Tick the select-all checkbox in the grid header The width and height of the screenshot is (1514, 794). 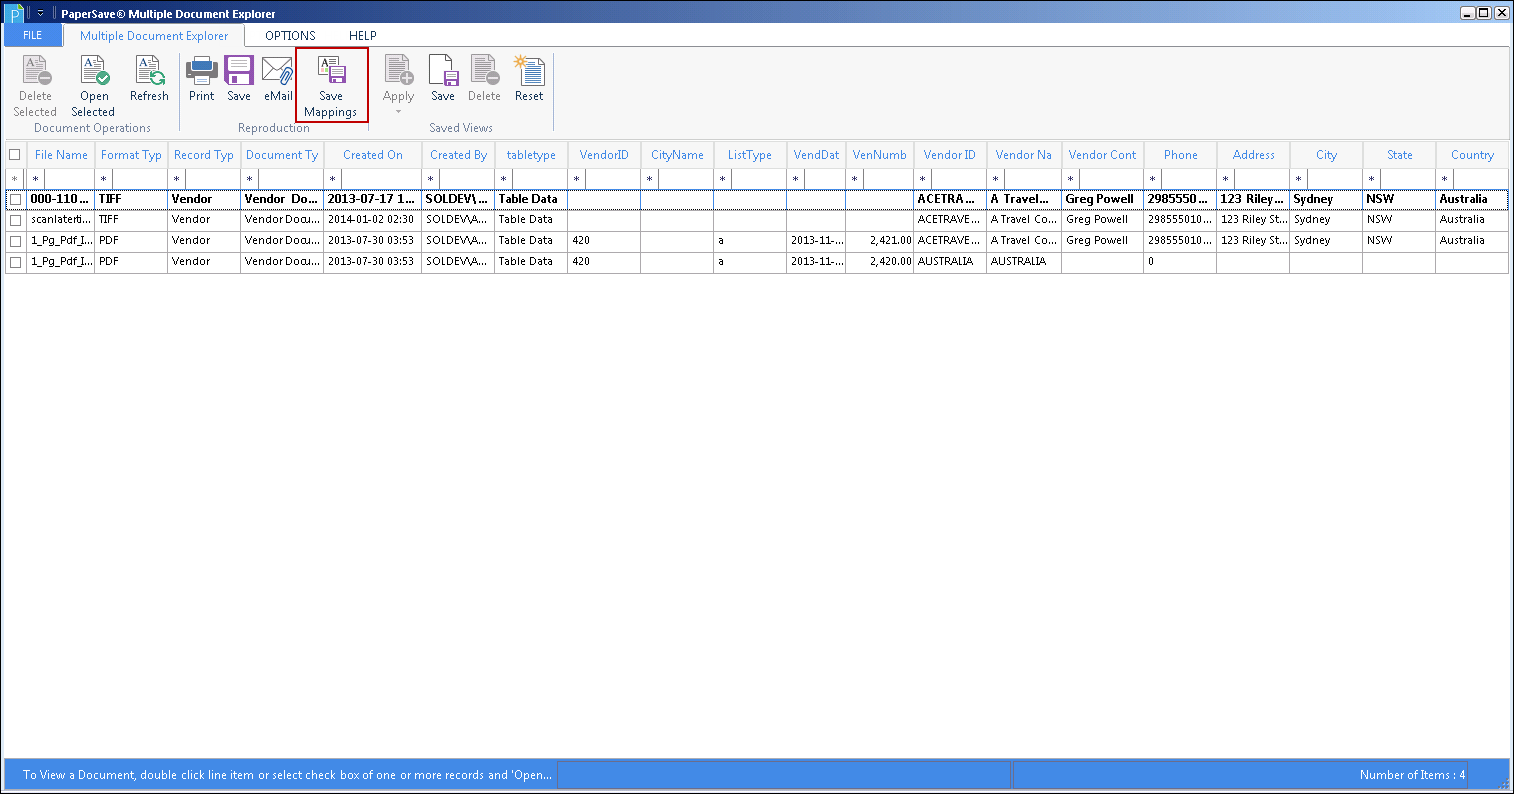[14, 155]
